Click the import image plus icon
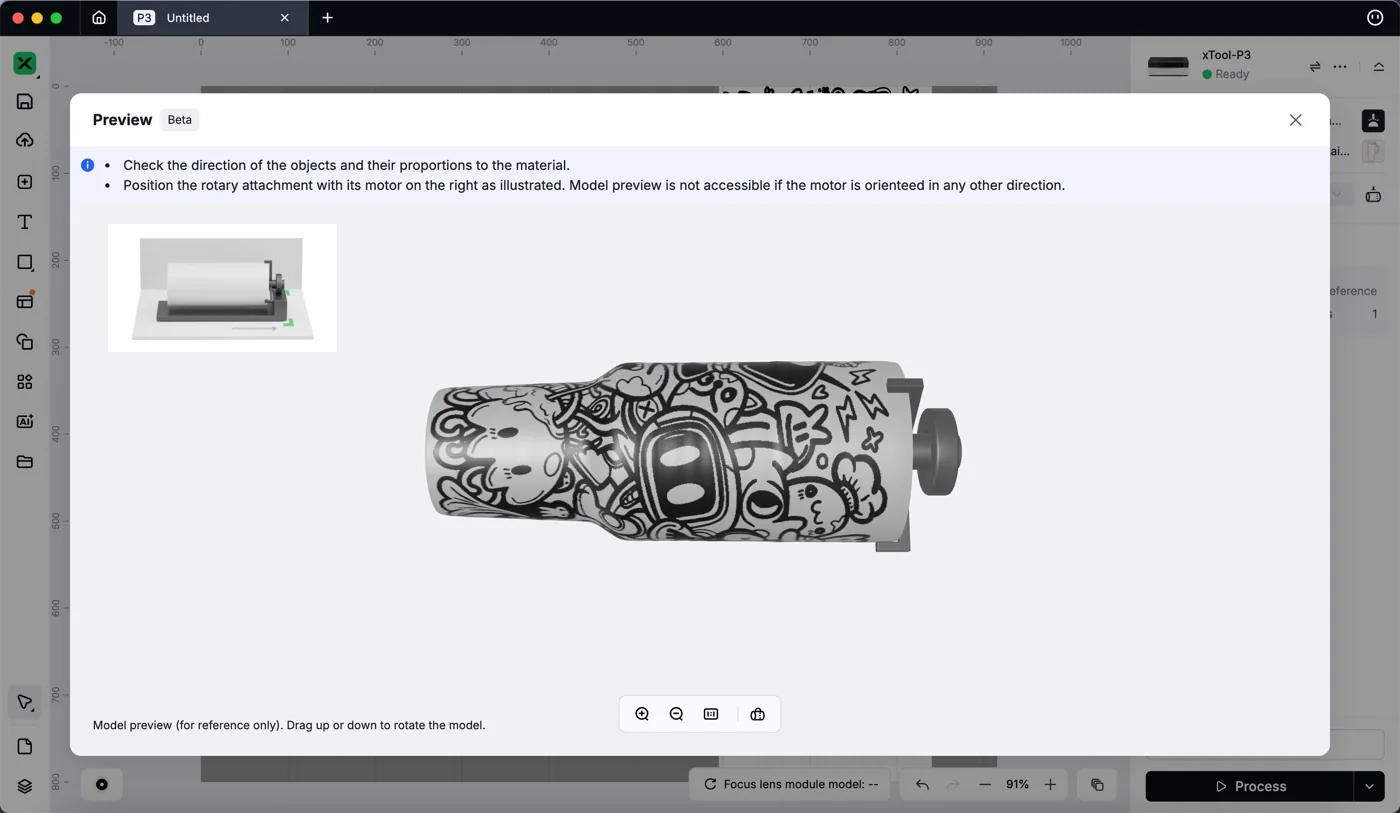1400x813 pixels. click(25, 182)
